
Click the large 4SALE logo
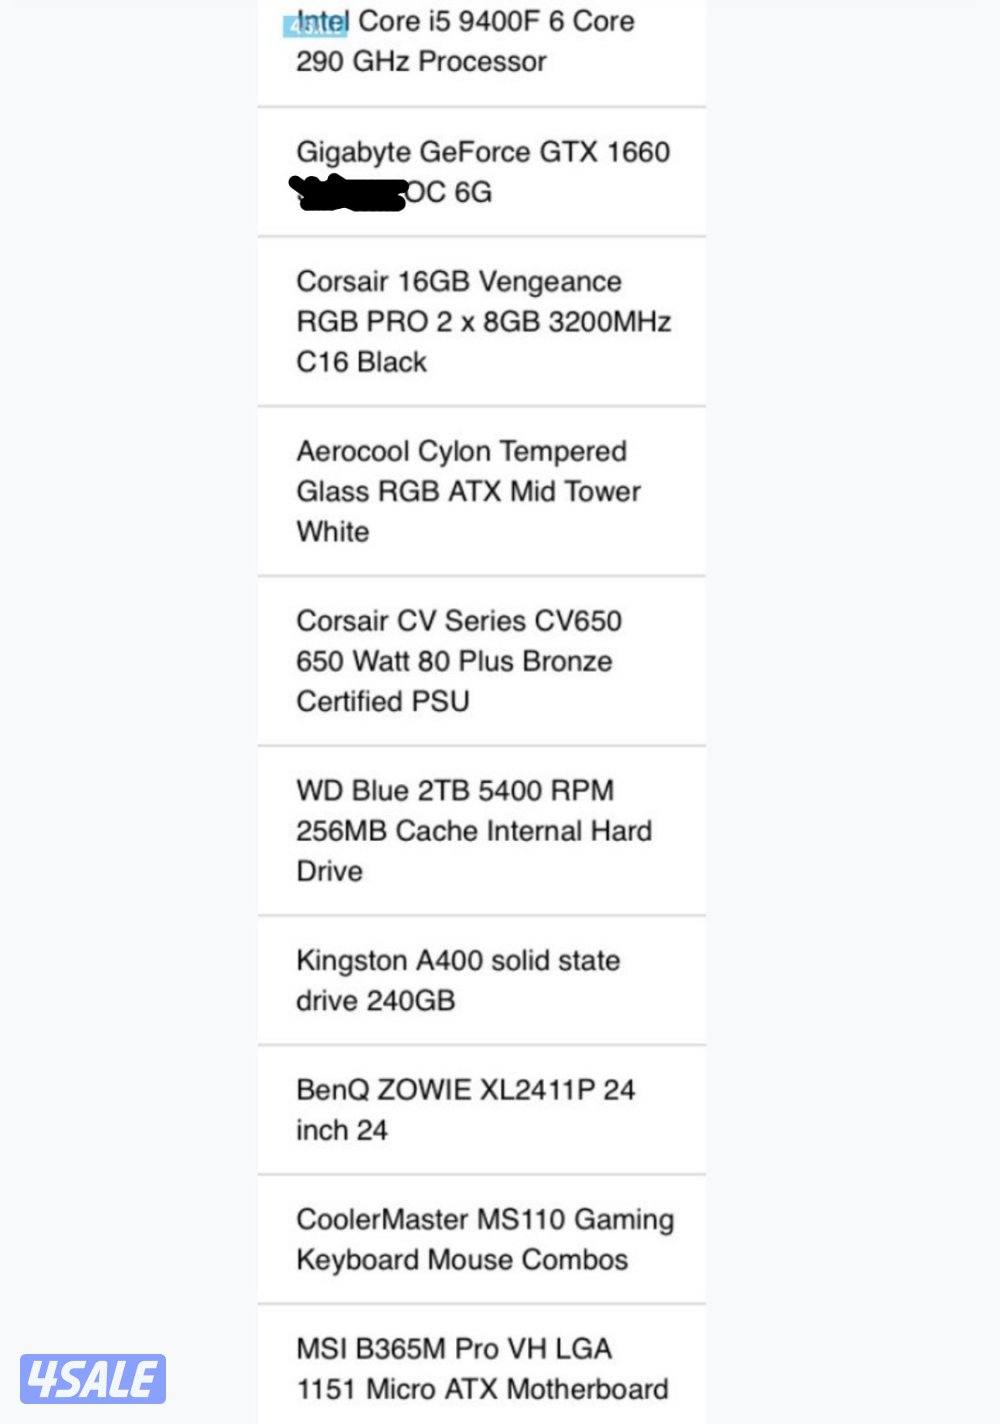(92, 1380)
